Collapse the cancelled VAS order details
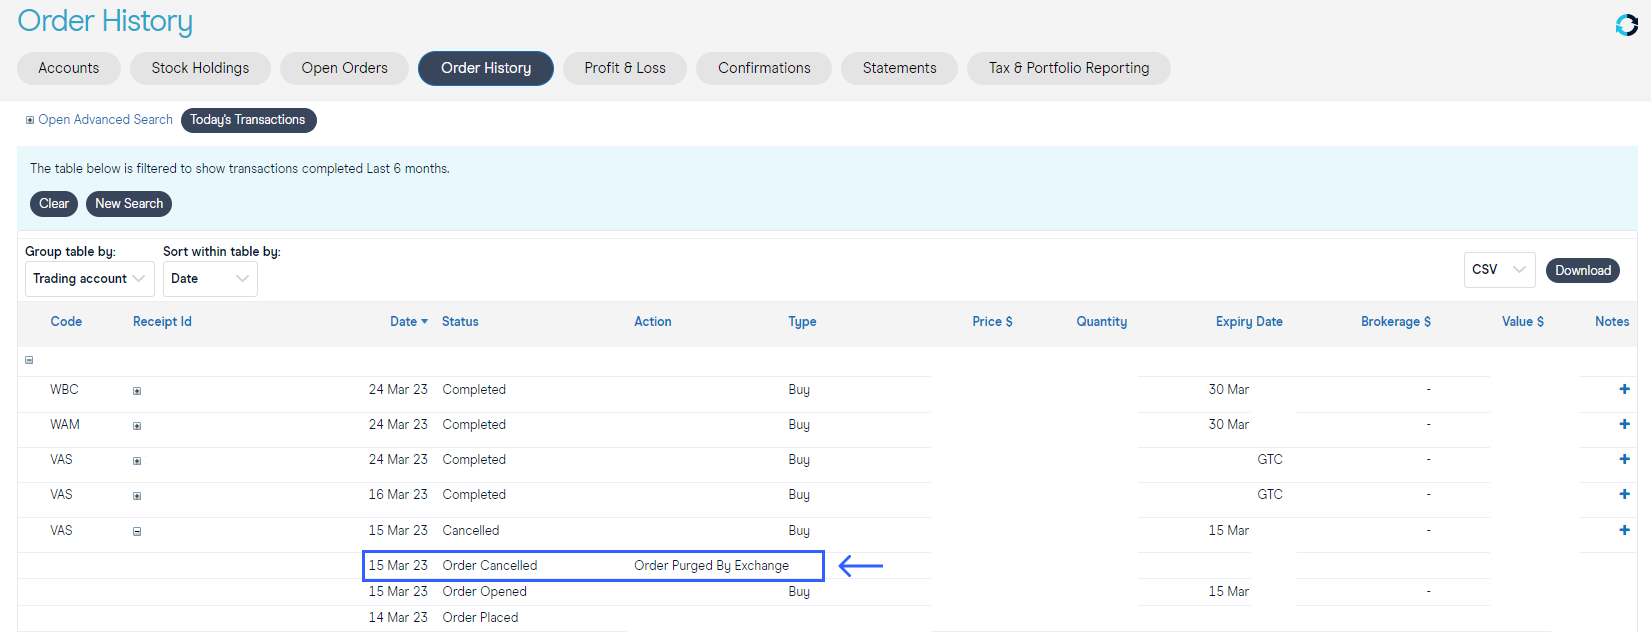The width and height of the screenshot is (1651, 632). (137, 532)
